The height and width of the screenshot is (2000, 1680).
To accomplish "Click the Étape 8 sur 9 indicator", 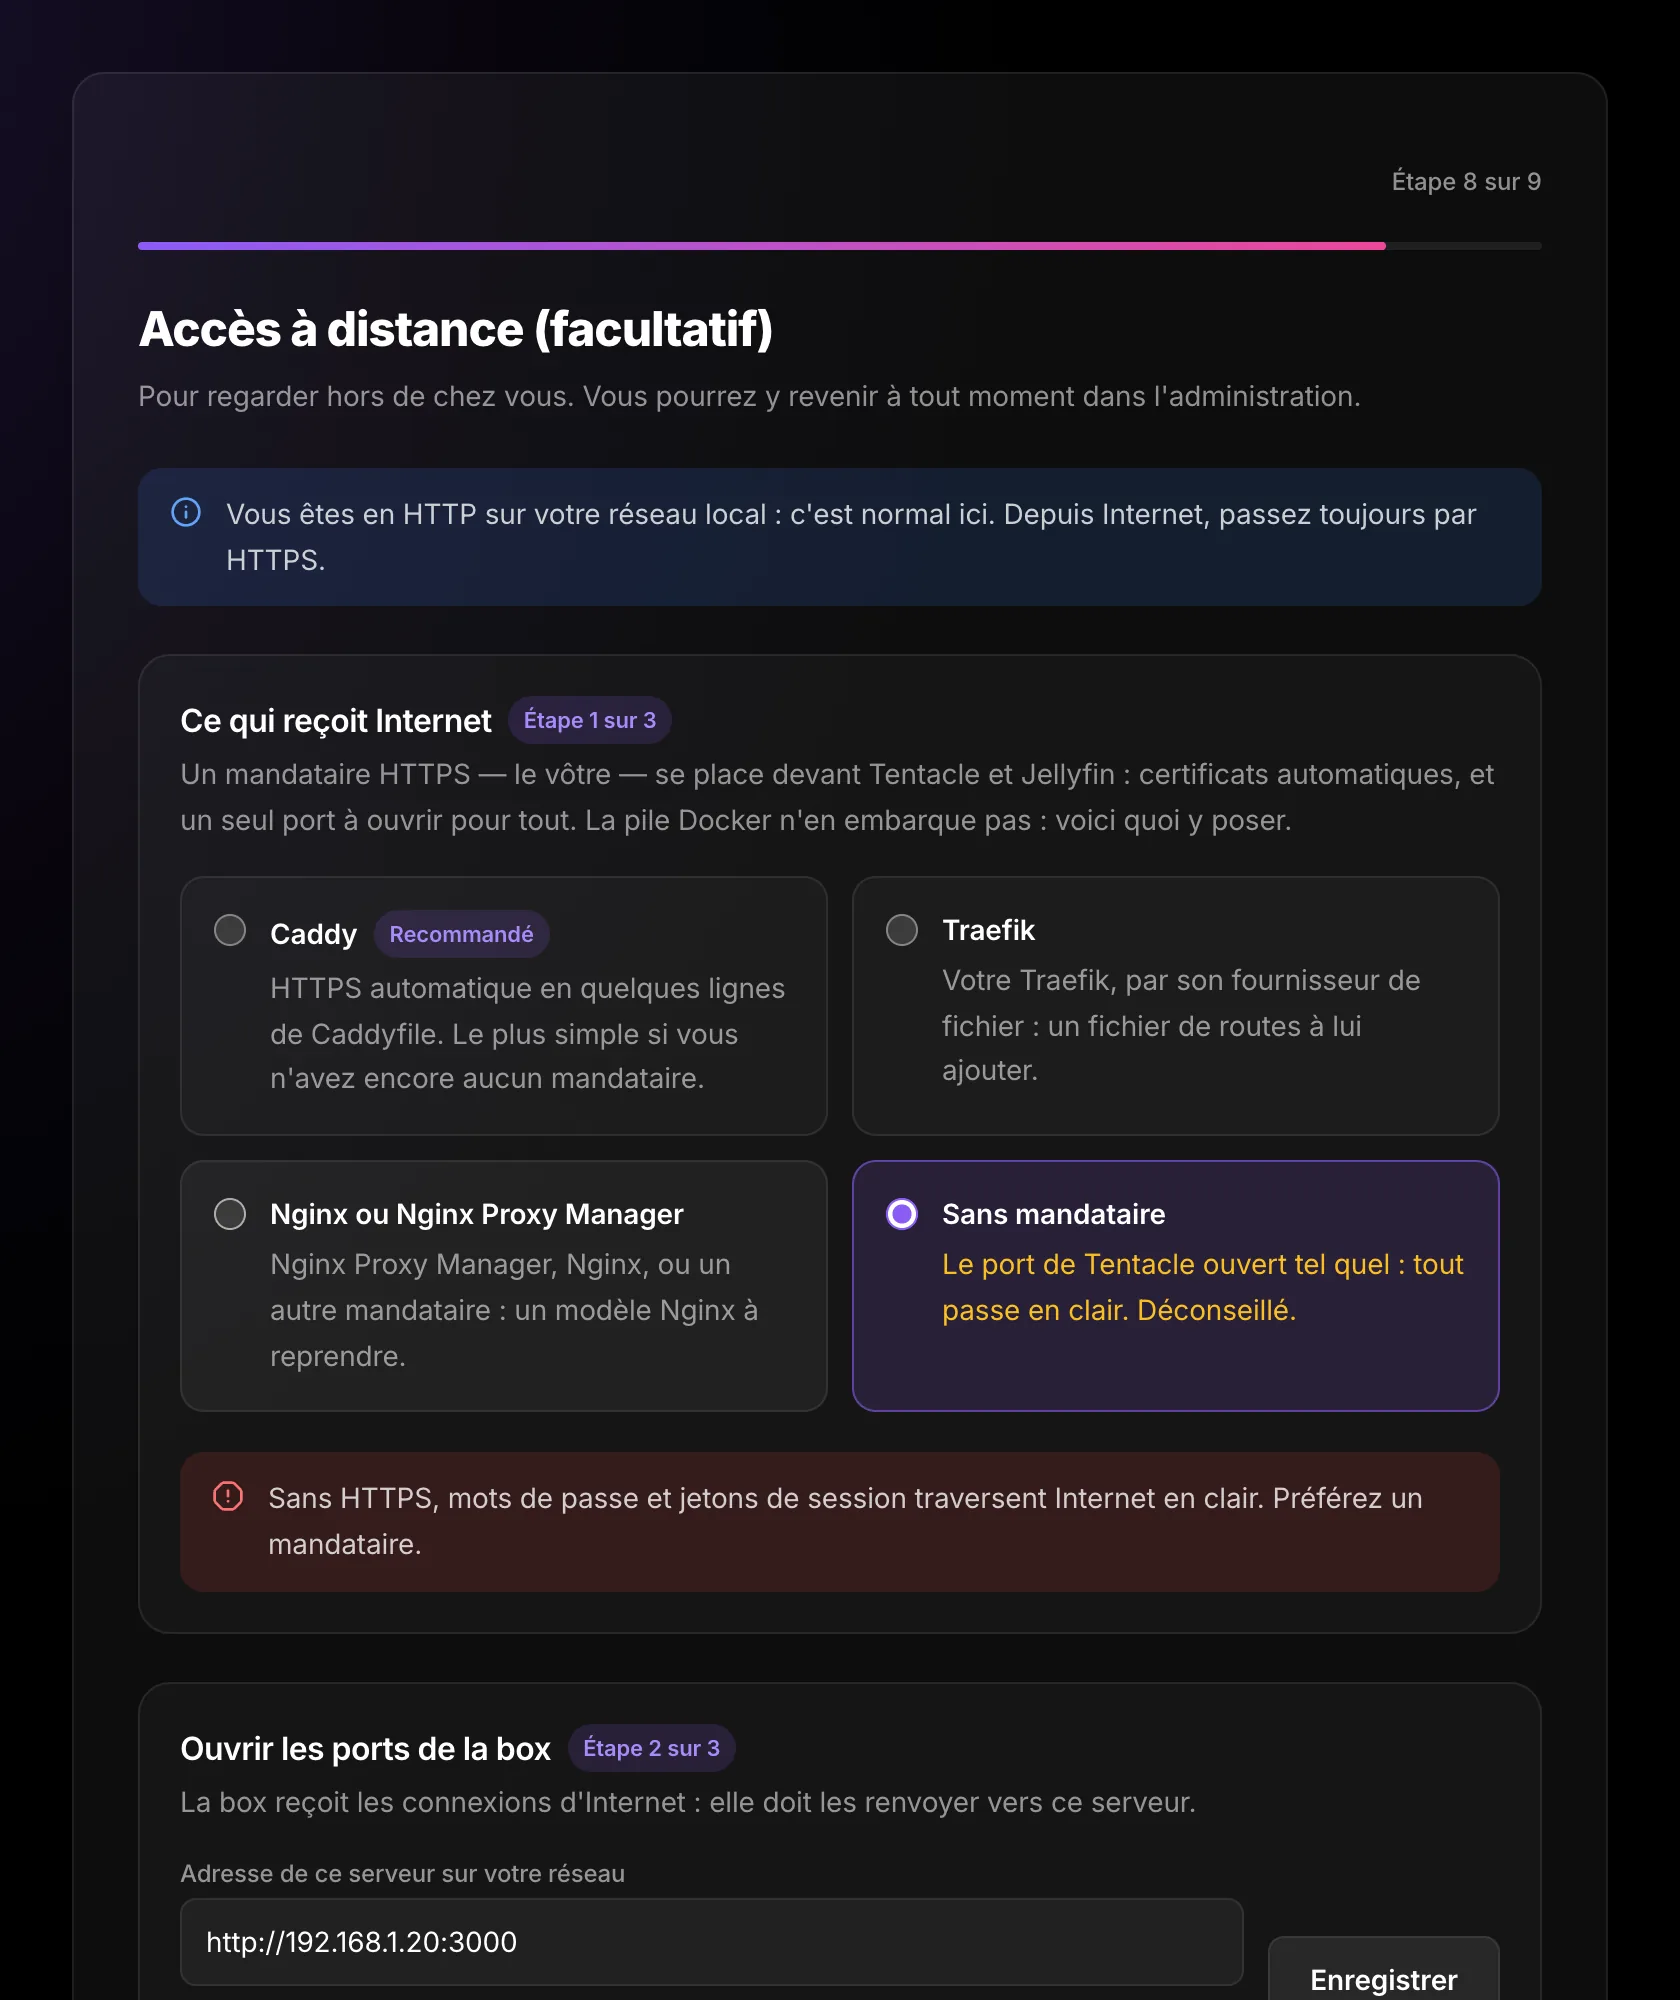I will pyautogui.click(x=1466, y=182).
